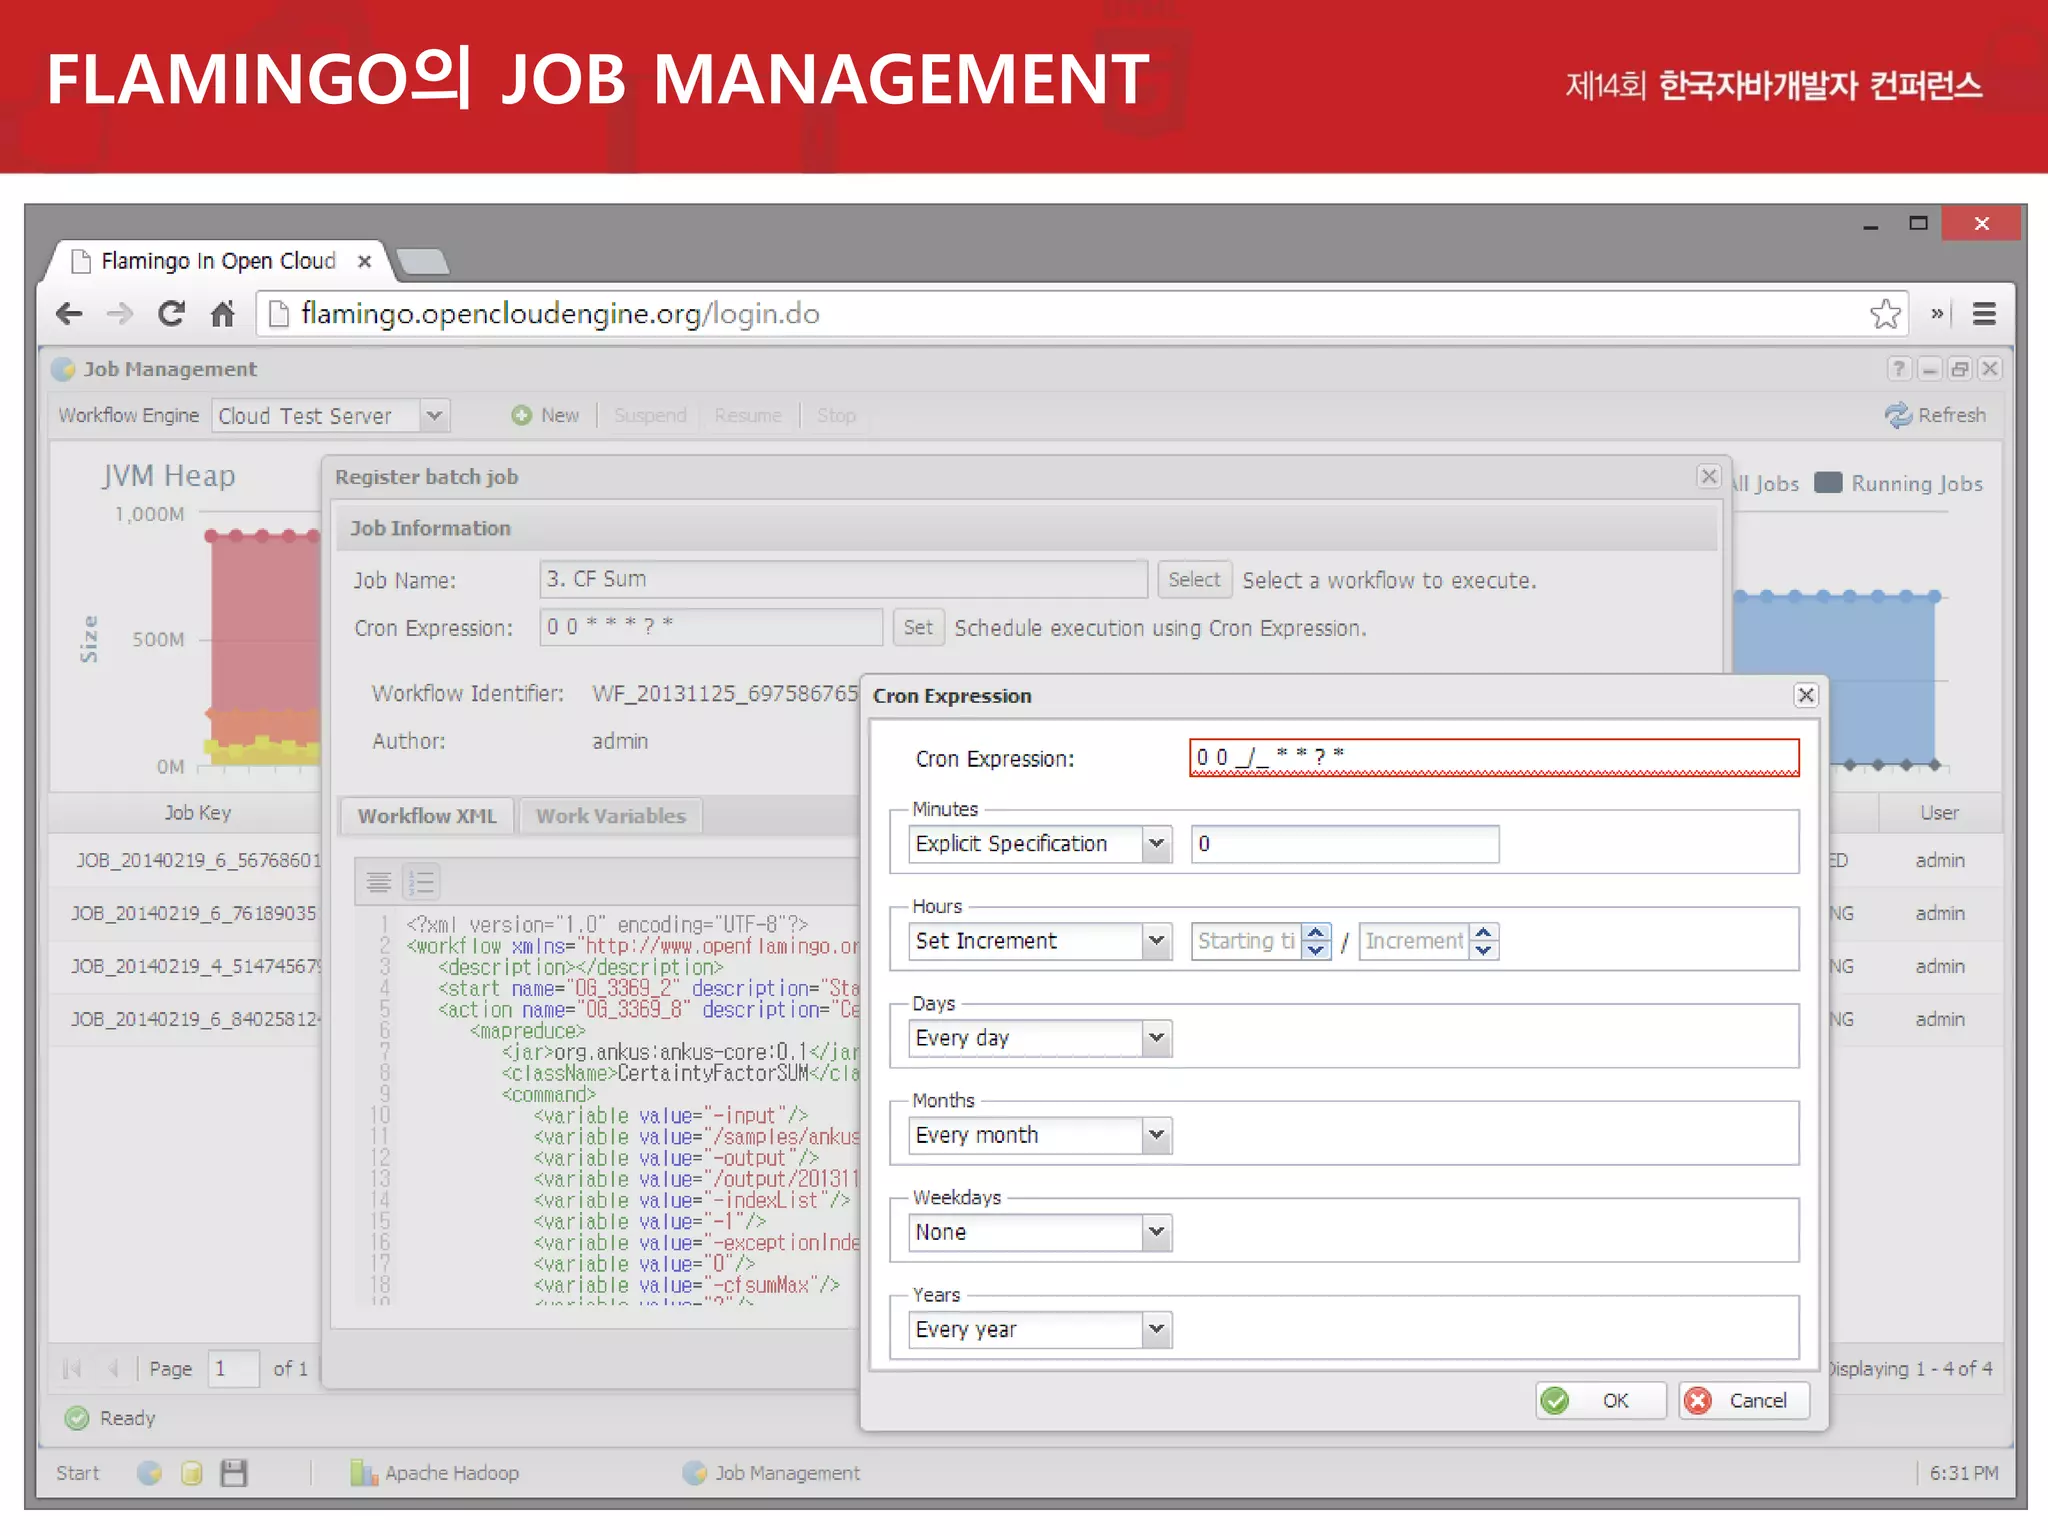
Task: Open a new browser tab
Action: point(423,262)
